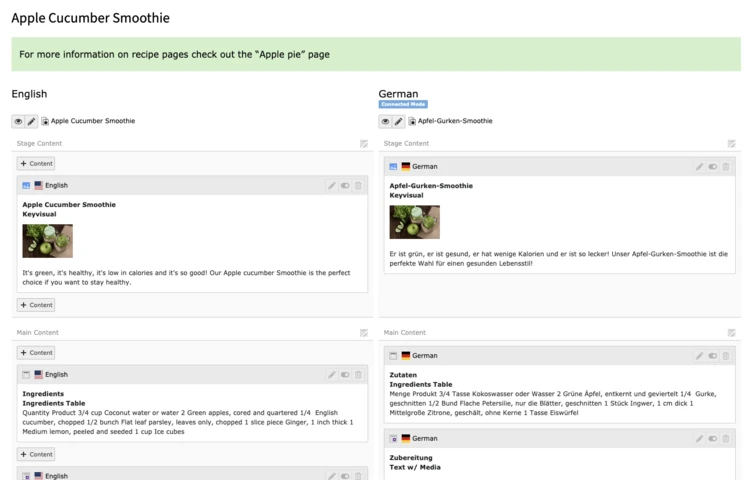
Task: Add content at top of English Main Content
Action: 36,352
